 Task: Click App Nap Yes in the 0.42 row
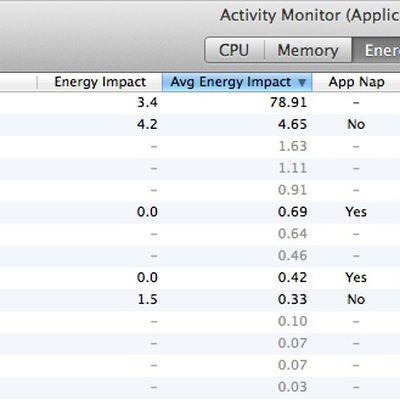point(356,278)
